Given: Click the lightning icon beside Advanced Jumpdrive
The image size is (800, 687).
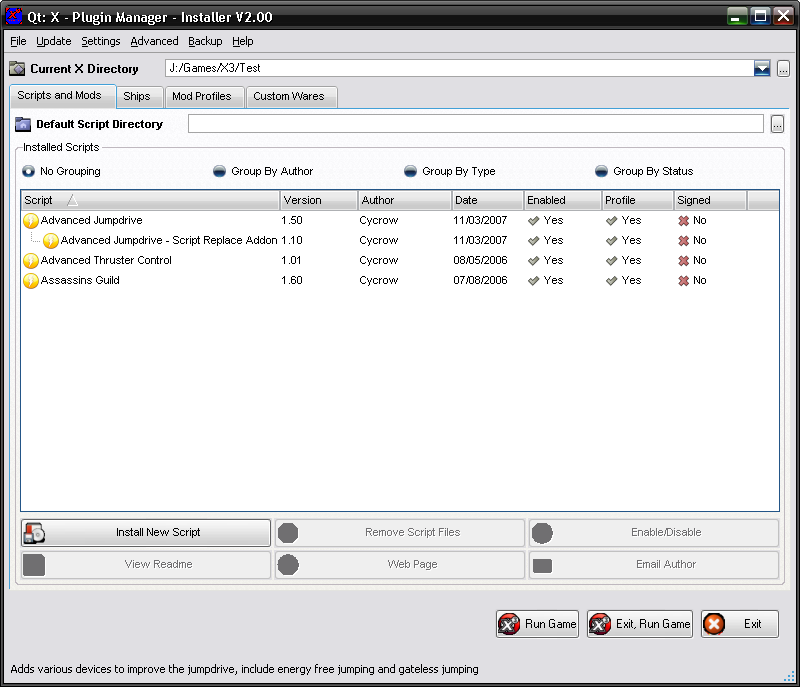Looking at the screenshot, I should click(31, 220).
